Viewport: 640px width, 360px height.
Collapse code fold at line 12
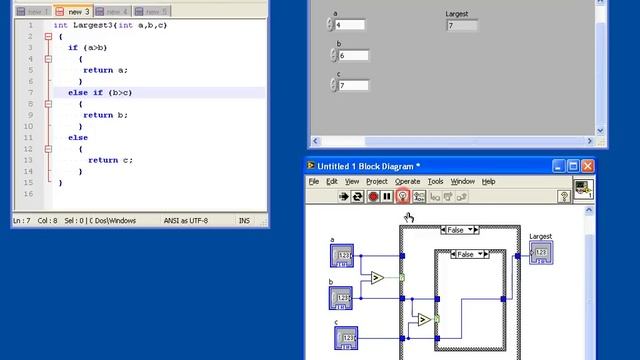click(48, 149)
